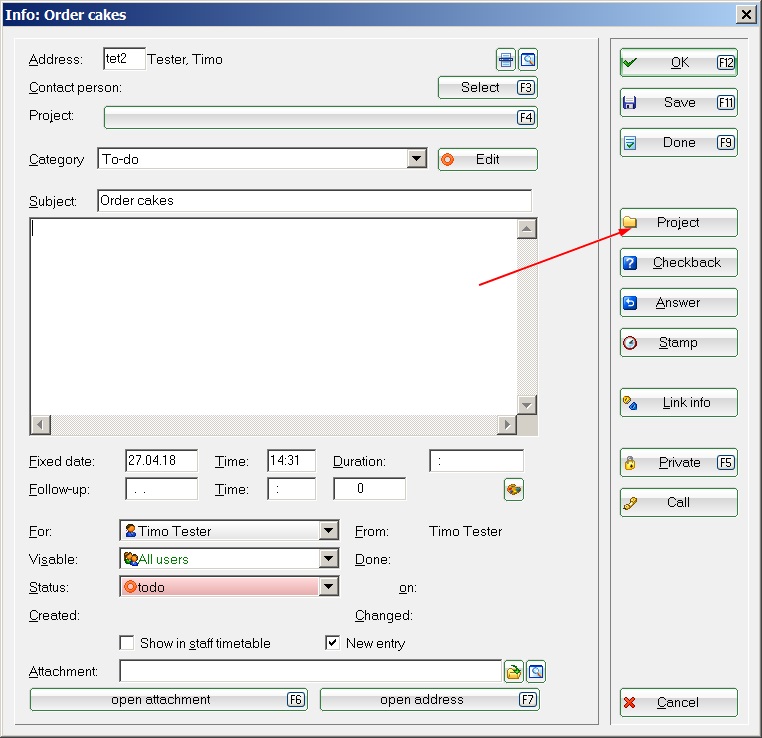
Task: Click the Edit category button
Action: click(x=487, y=160)
